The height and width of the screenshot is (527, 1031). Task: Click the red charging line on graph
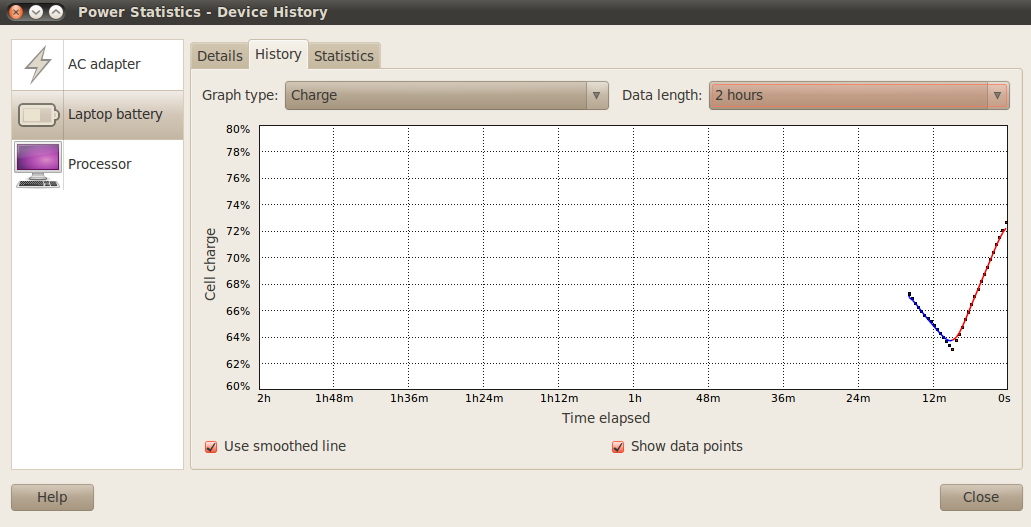tap(980, 284)
